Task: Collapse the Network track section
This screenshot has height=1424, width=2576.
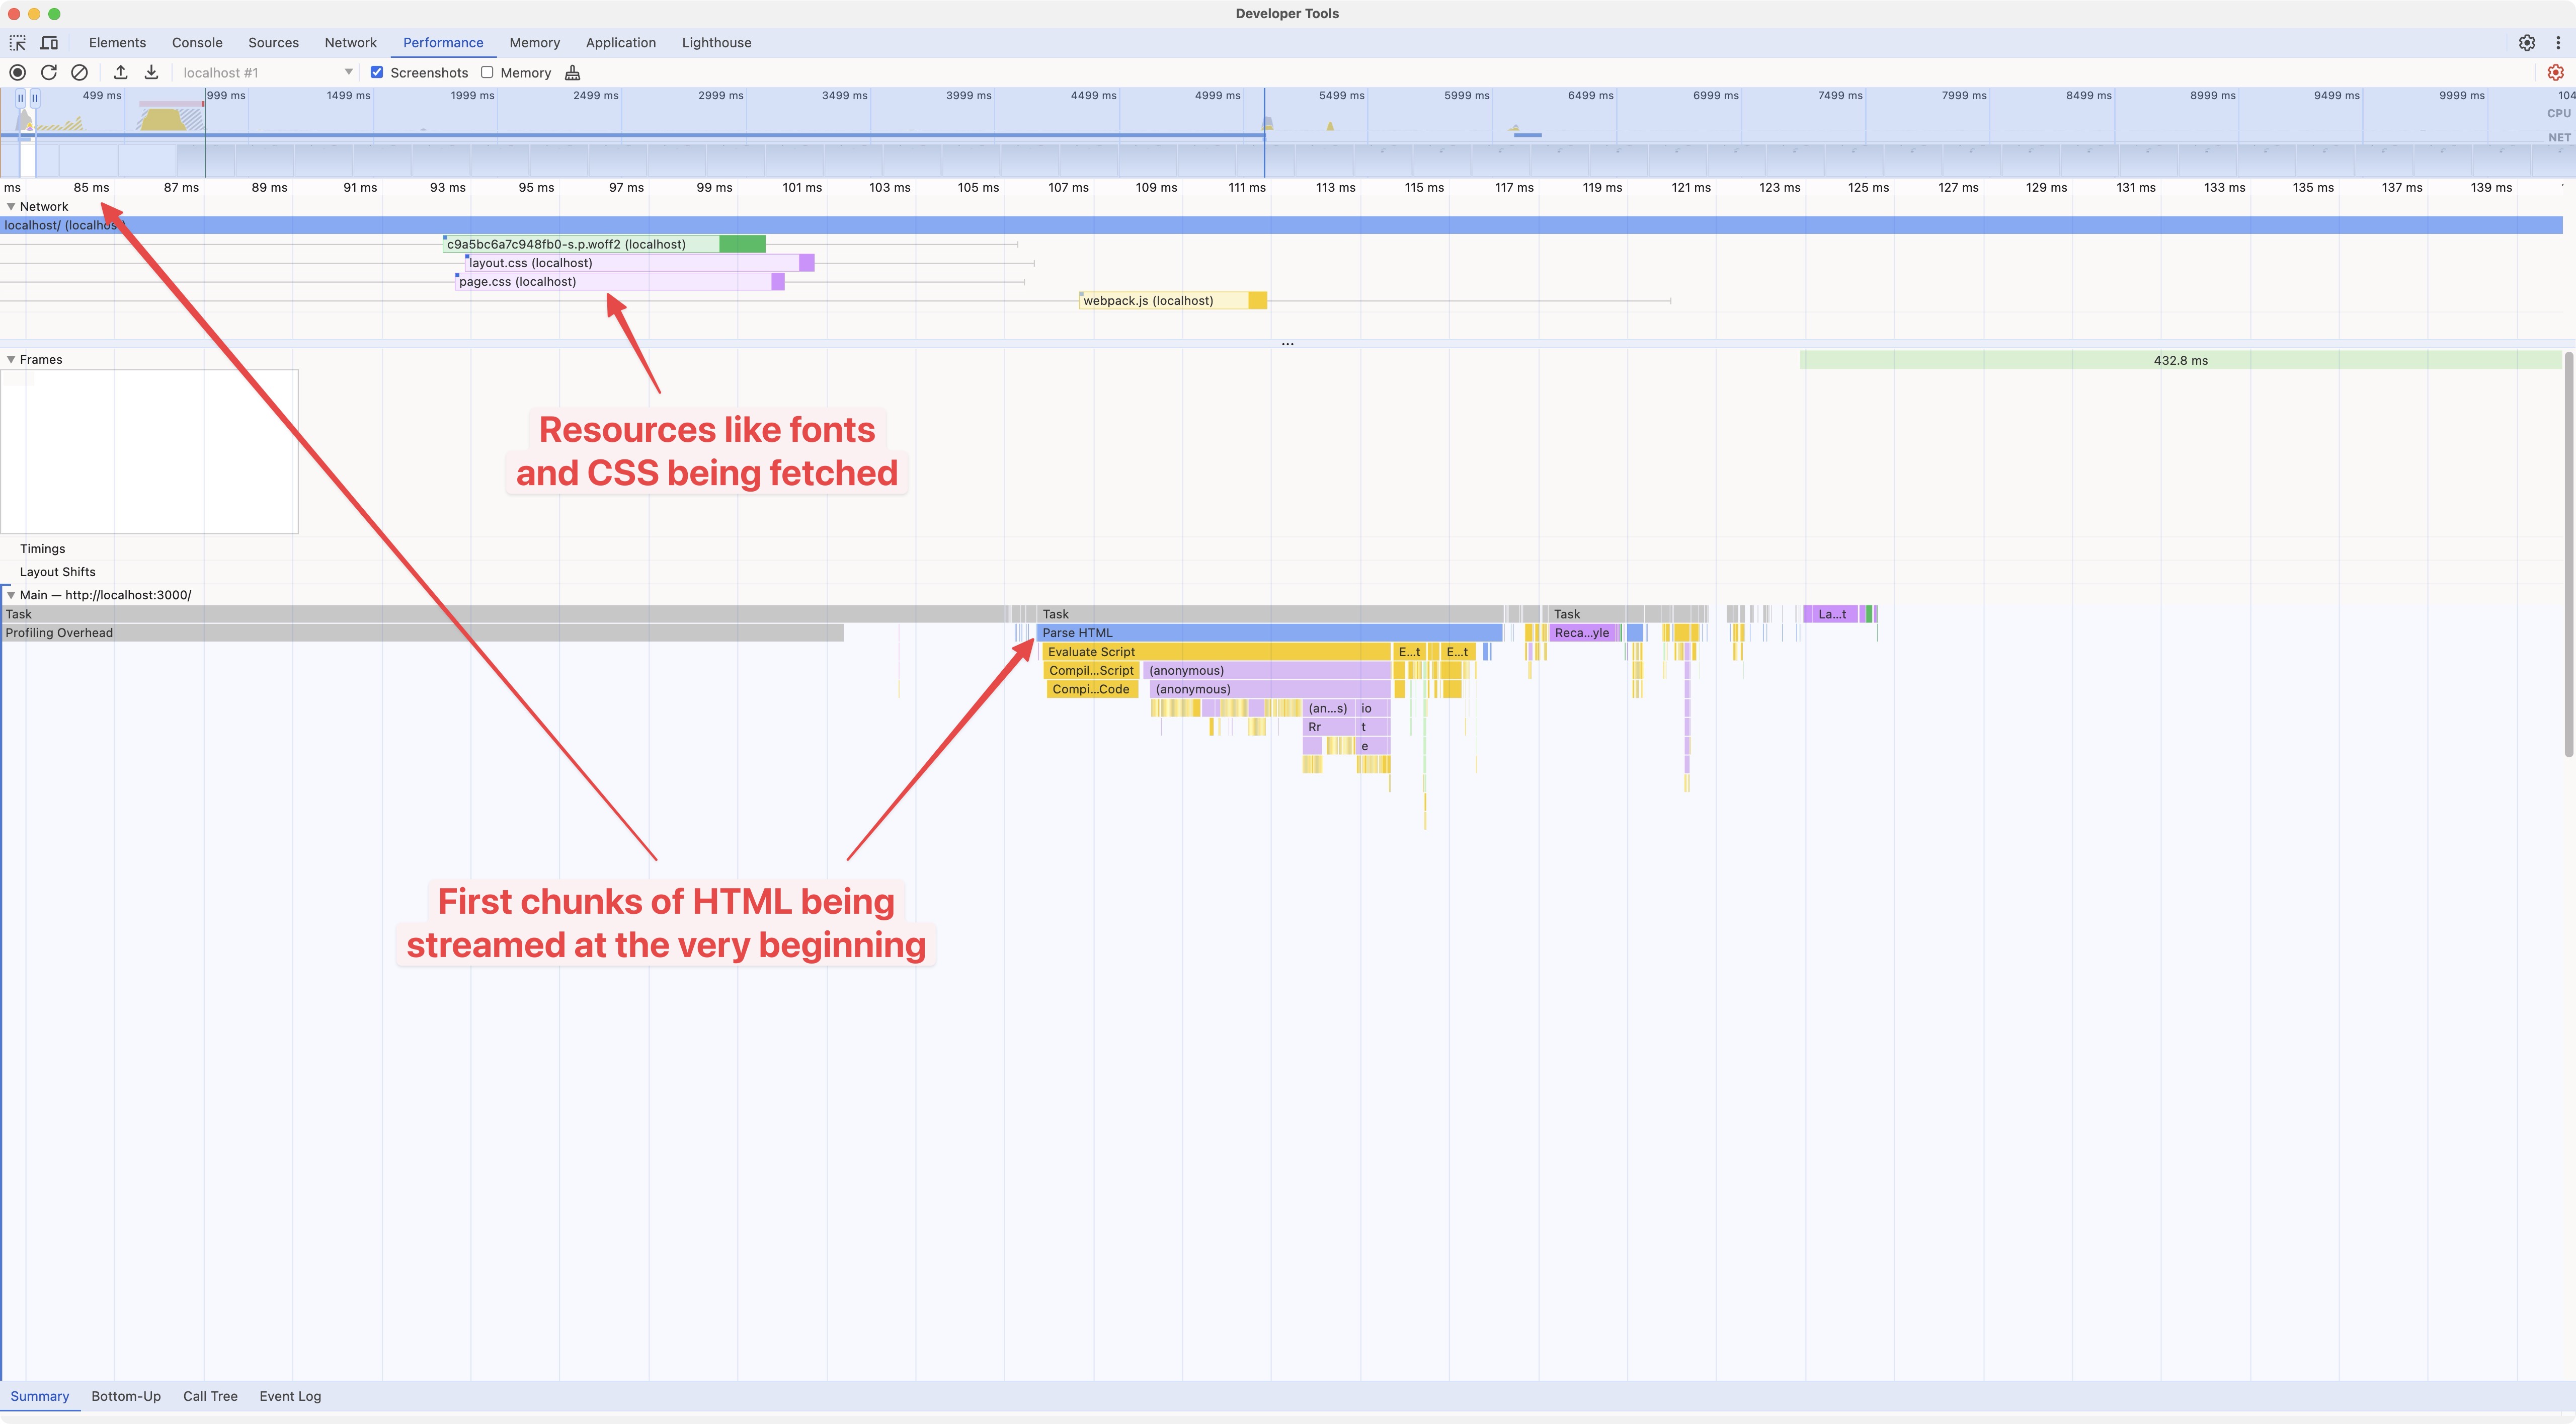Action: [x=11, y=207]
